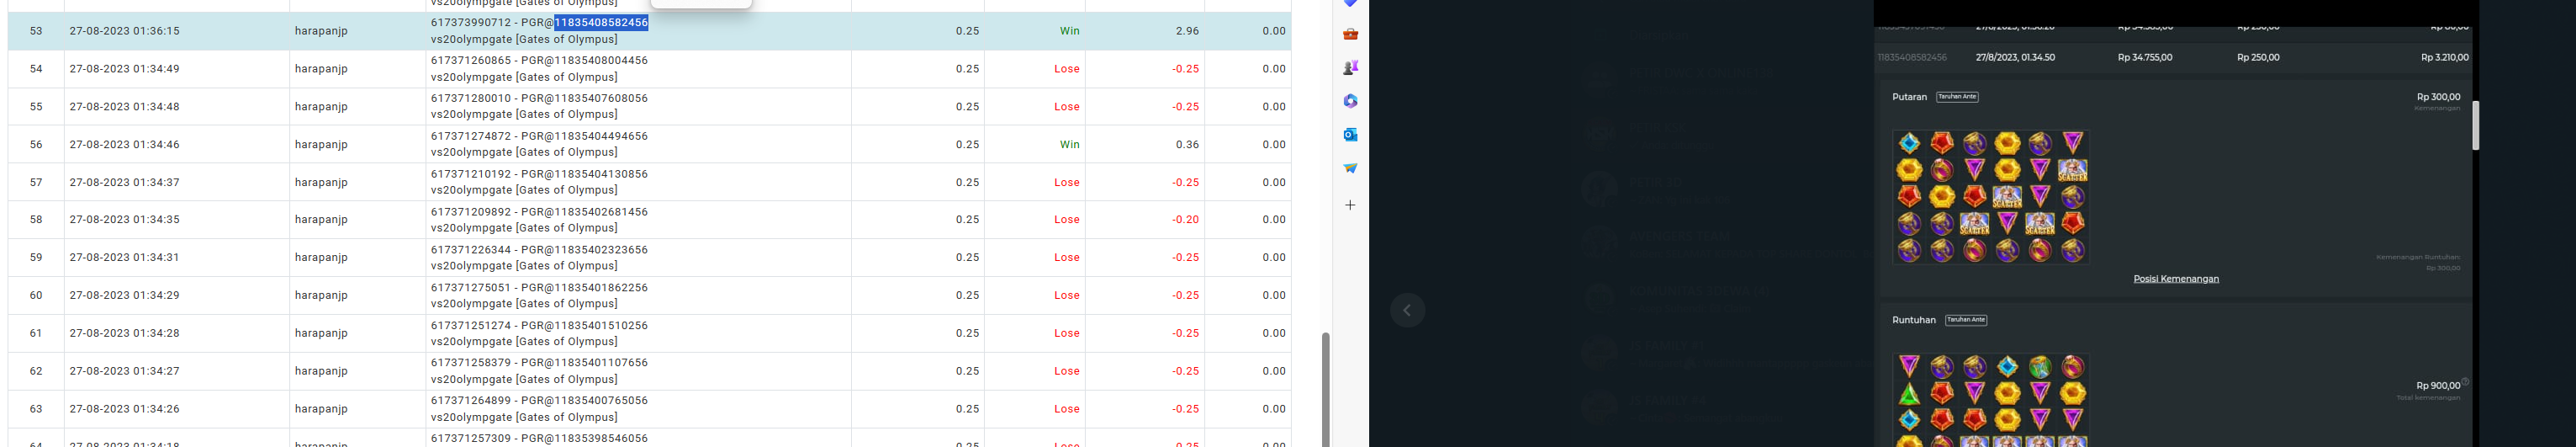Screen dimensions: 2576x447
Task: Select the highlighted ID 11835408582456 in row 53
Action: click(601, 22)
